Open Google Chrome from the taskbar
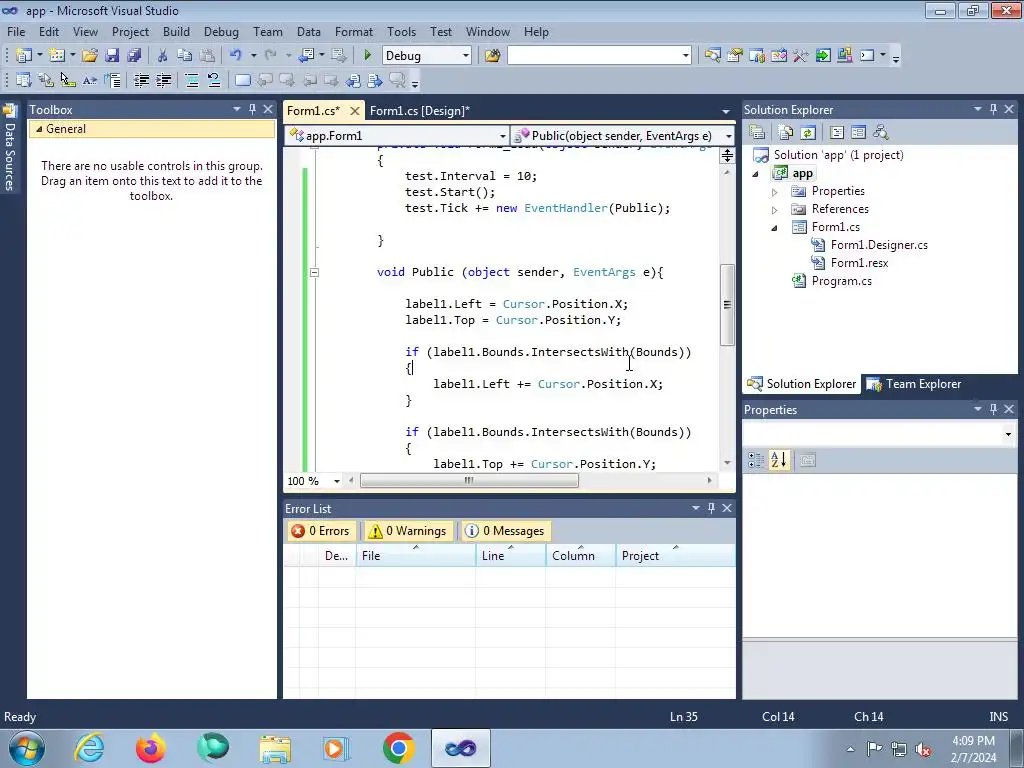Viewport: 1024px width, 768px height. pyautogui.click(x=398, y=748)
